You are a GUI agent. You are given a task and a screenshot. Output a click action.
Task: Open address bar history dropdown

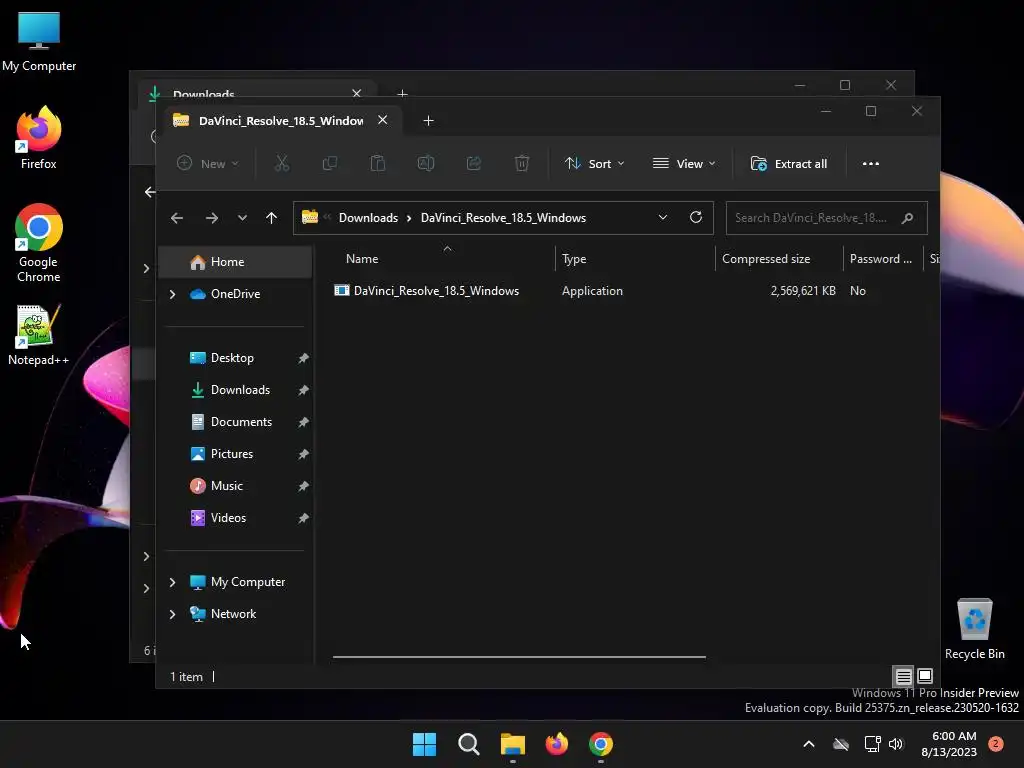coord(663,217)
